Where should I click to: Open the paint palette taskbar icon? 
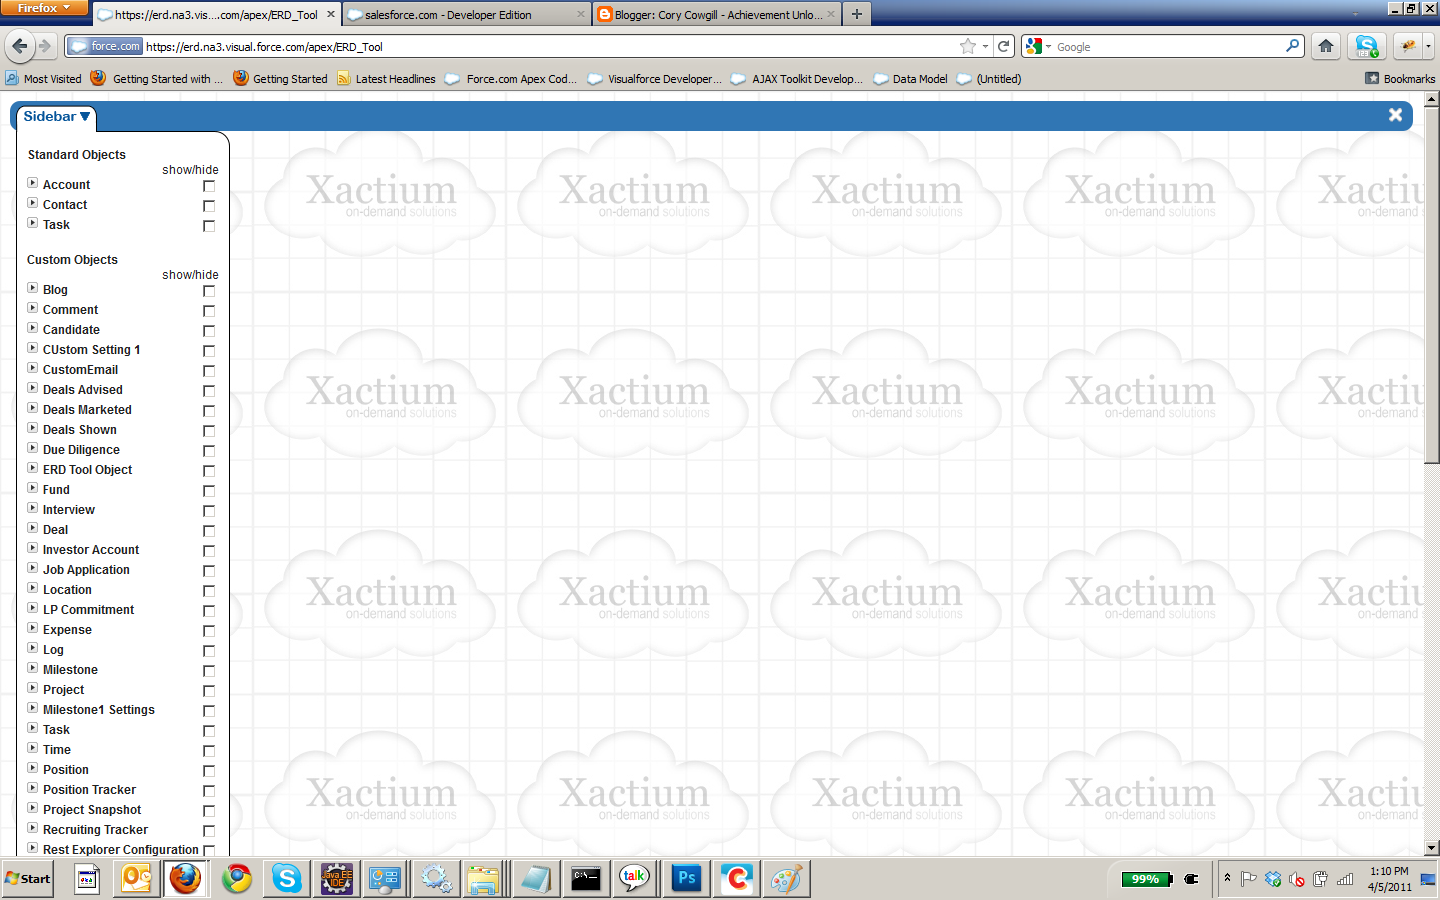(x=785, y=879)
